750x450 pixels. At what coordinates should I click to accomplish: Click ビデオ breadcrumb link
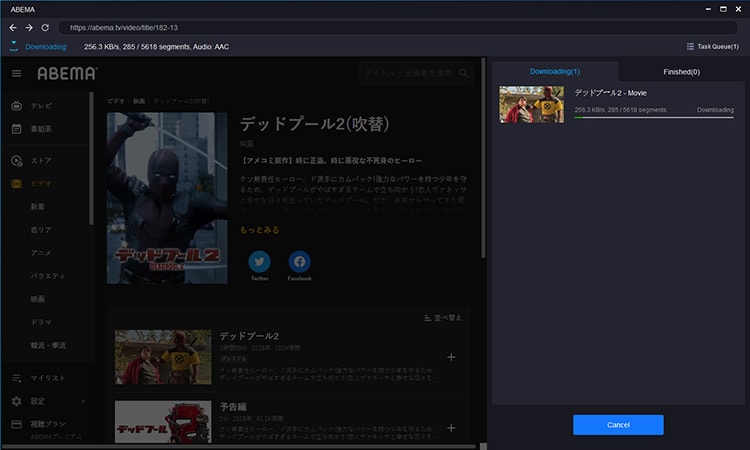click(116, 101)
